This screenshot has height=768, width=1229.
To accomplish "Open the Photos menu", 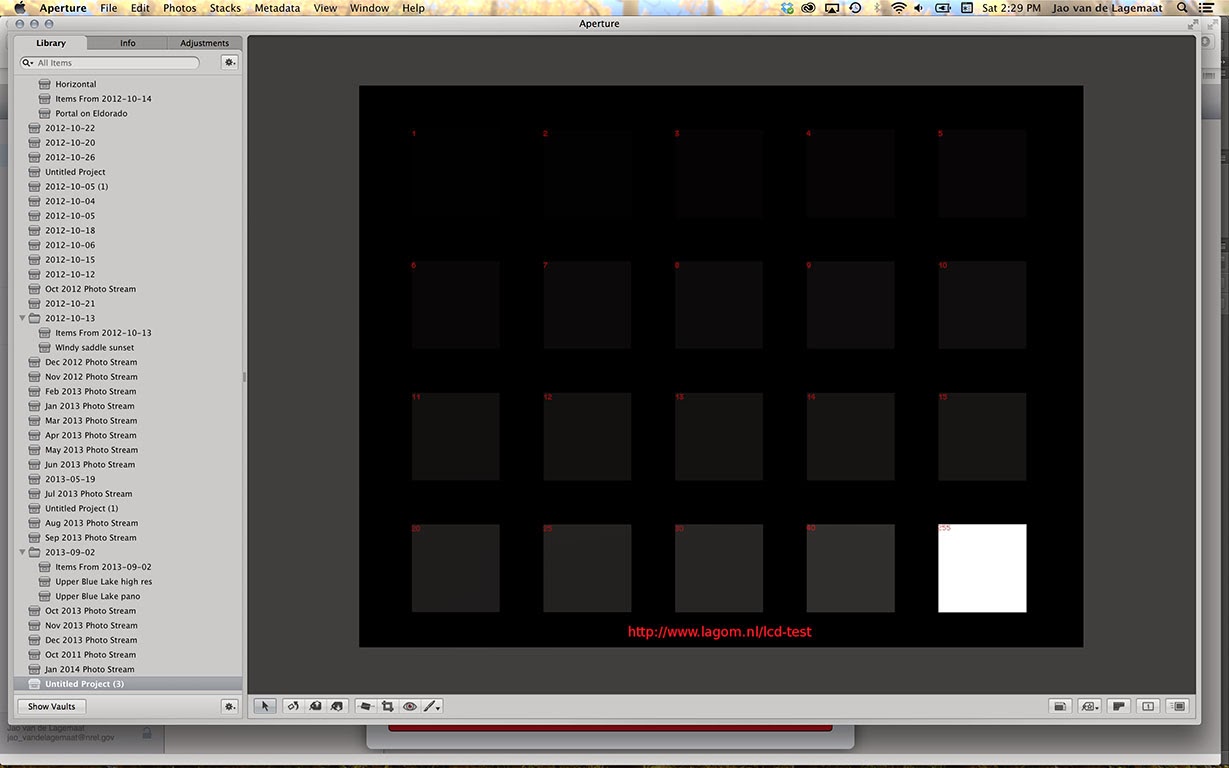I will pyautogui.click(x=180, y=8).
